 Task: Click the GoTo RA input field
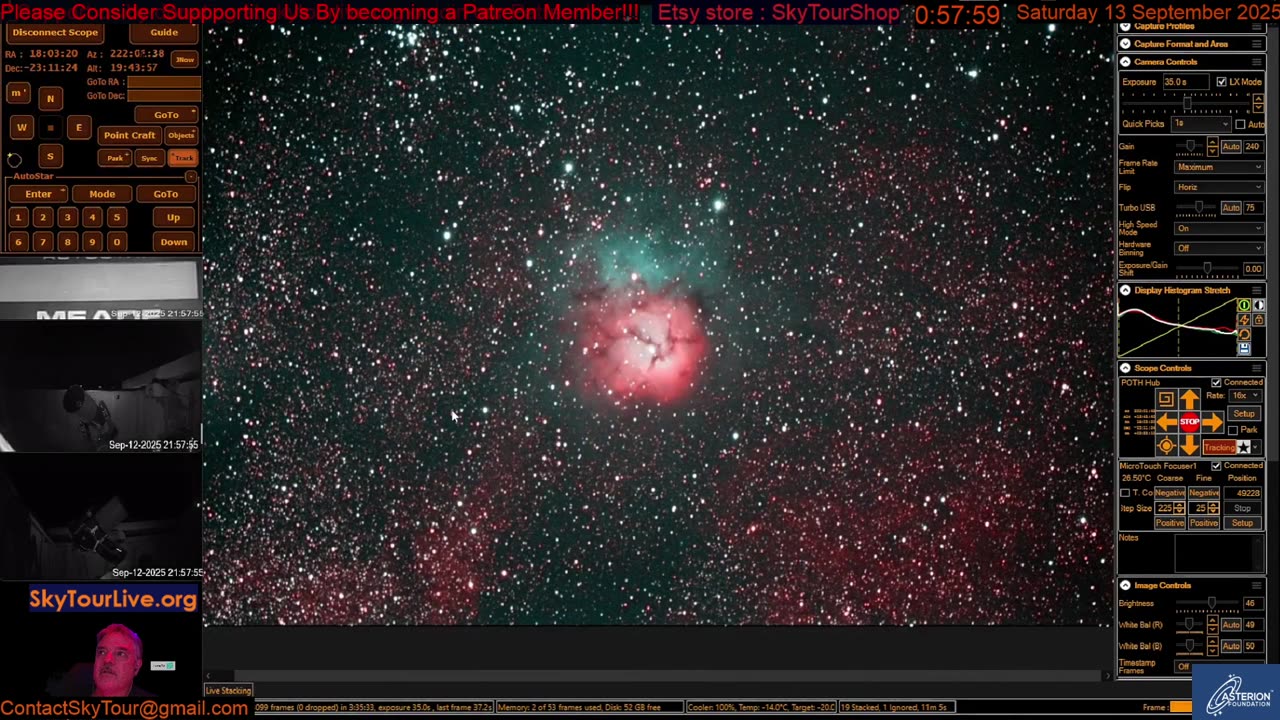point(164,82)
